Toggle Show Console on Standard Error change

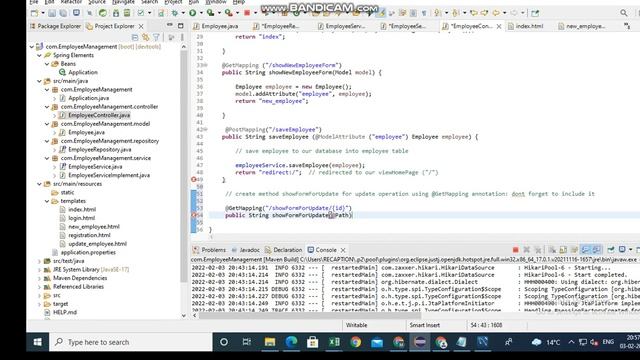pyautogui.click(x=596, y=250)
